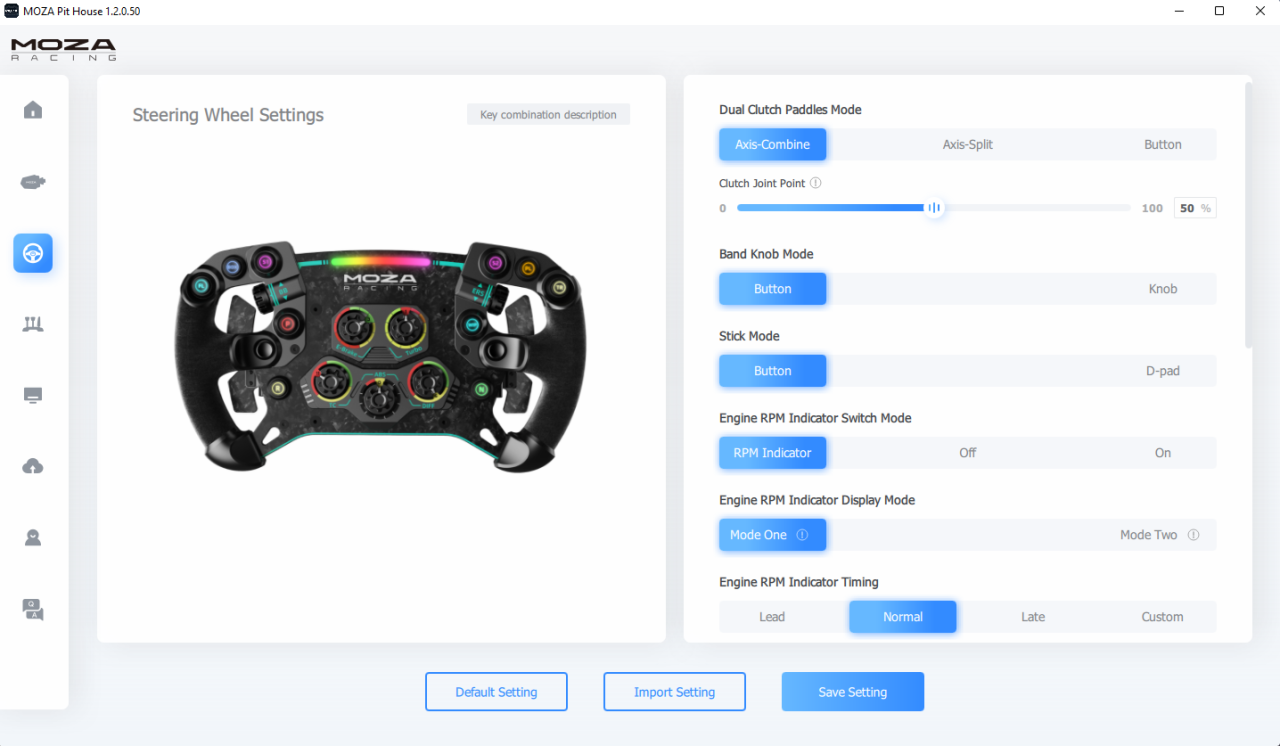Open the dashboard display sidebar icon
The image size is (1280, 746).
pyautogui.click(x=33, y=395)
